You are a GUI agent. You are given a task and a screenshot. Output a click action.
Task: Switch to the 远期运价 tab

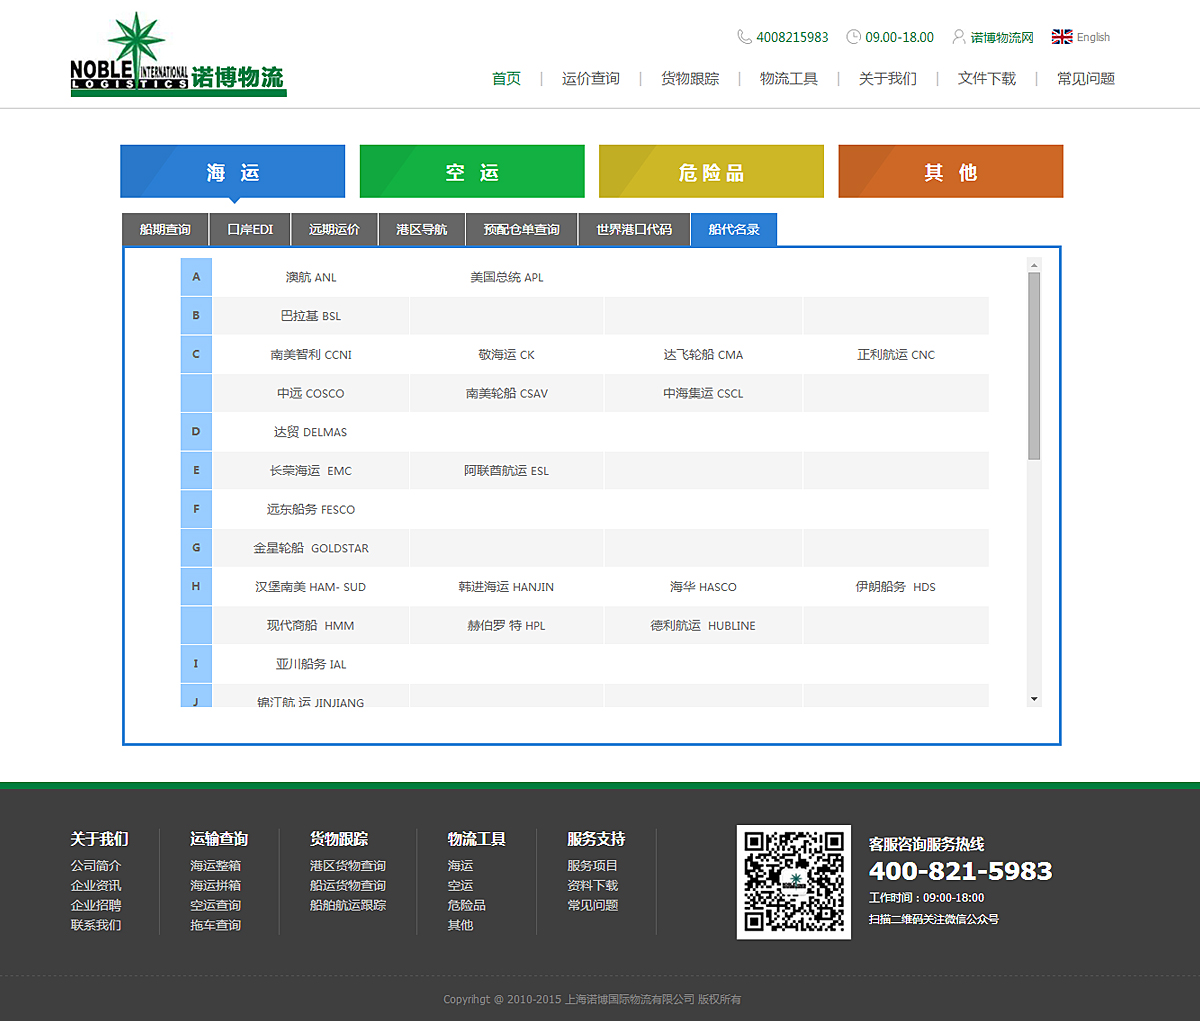[334, 229]
